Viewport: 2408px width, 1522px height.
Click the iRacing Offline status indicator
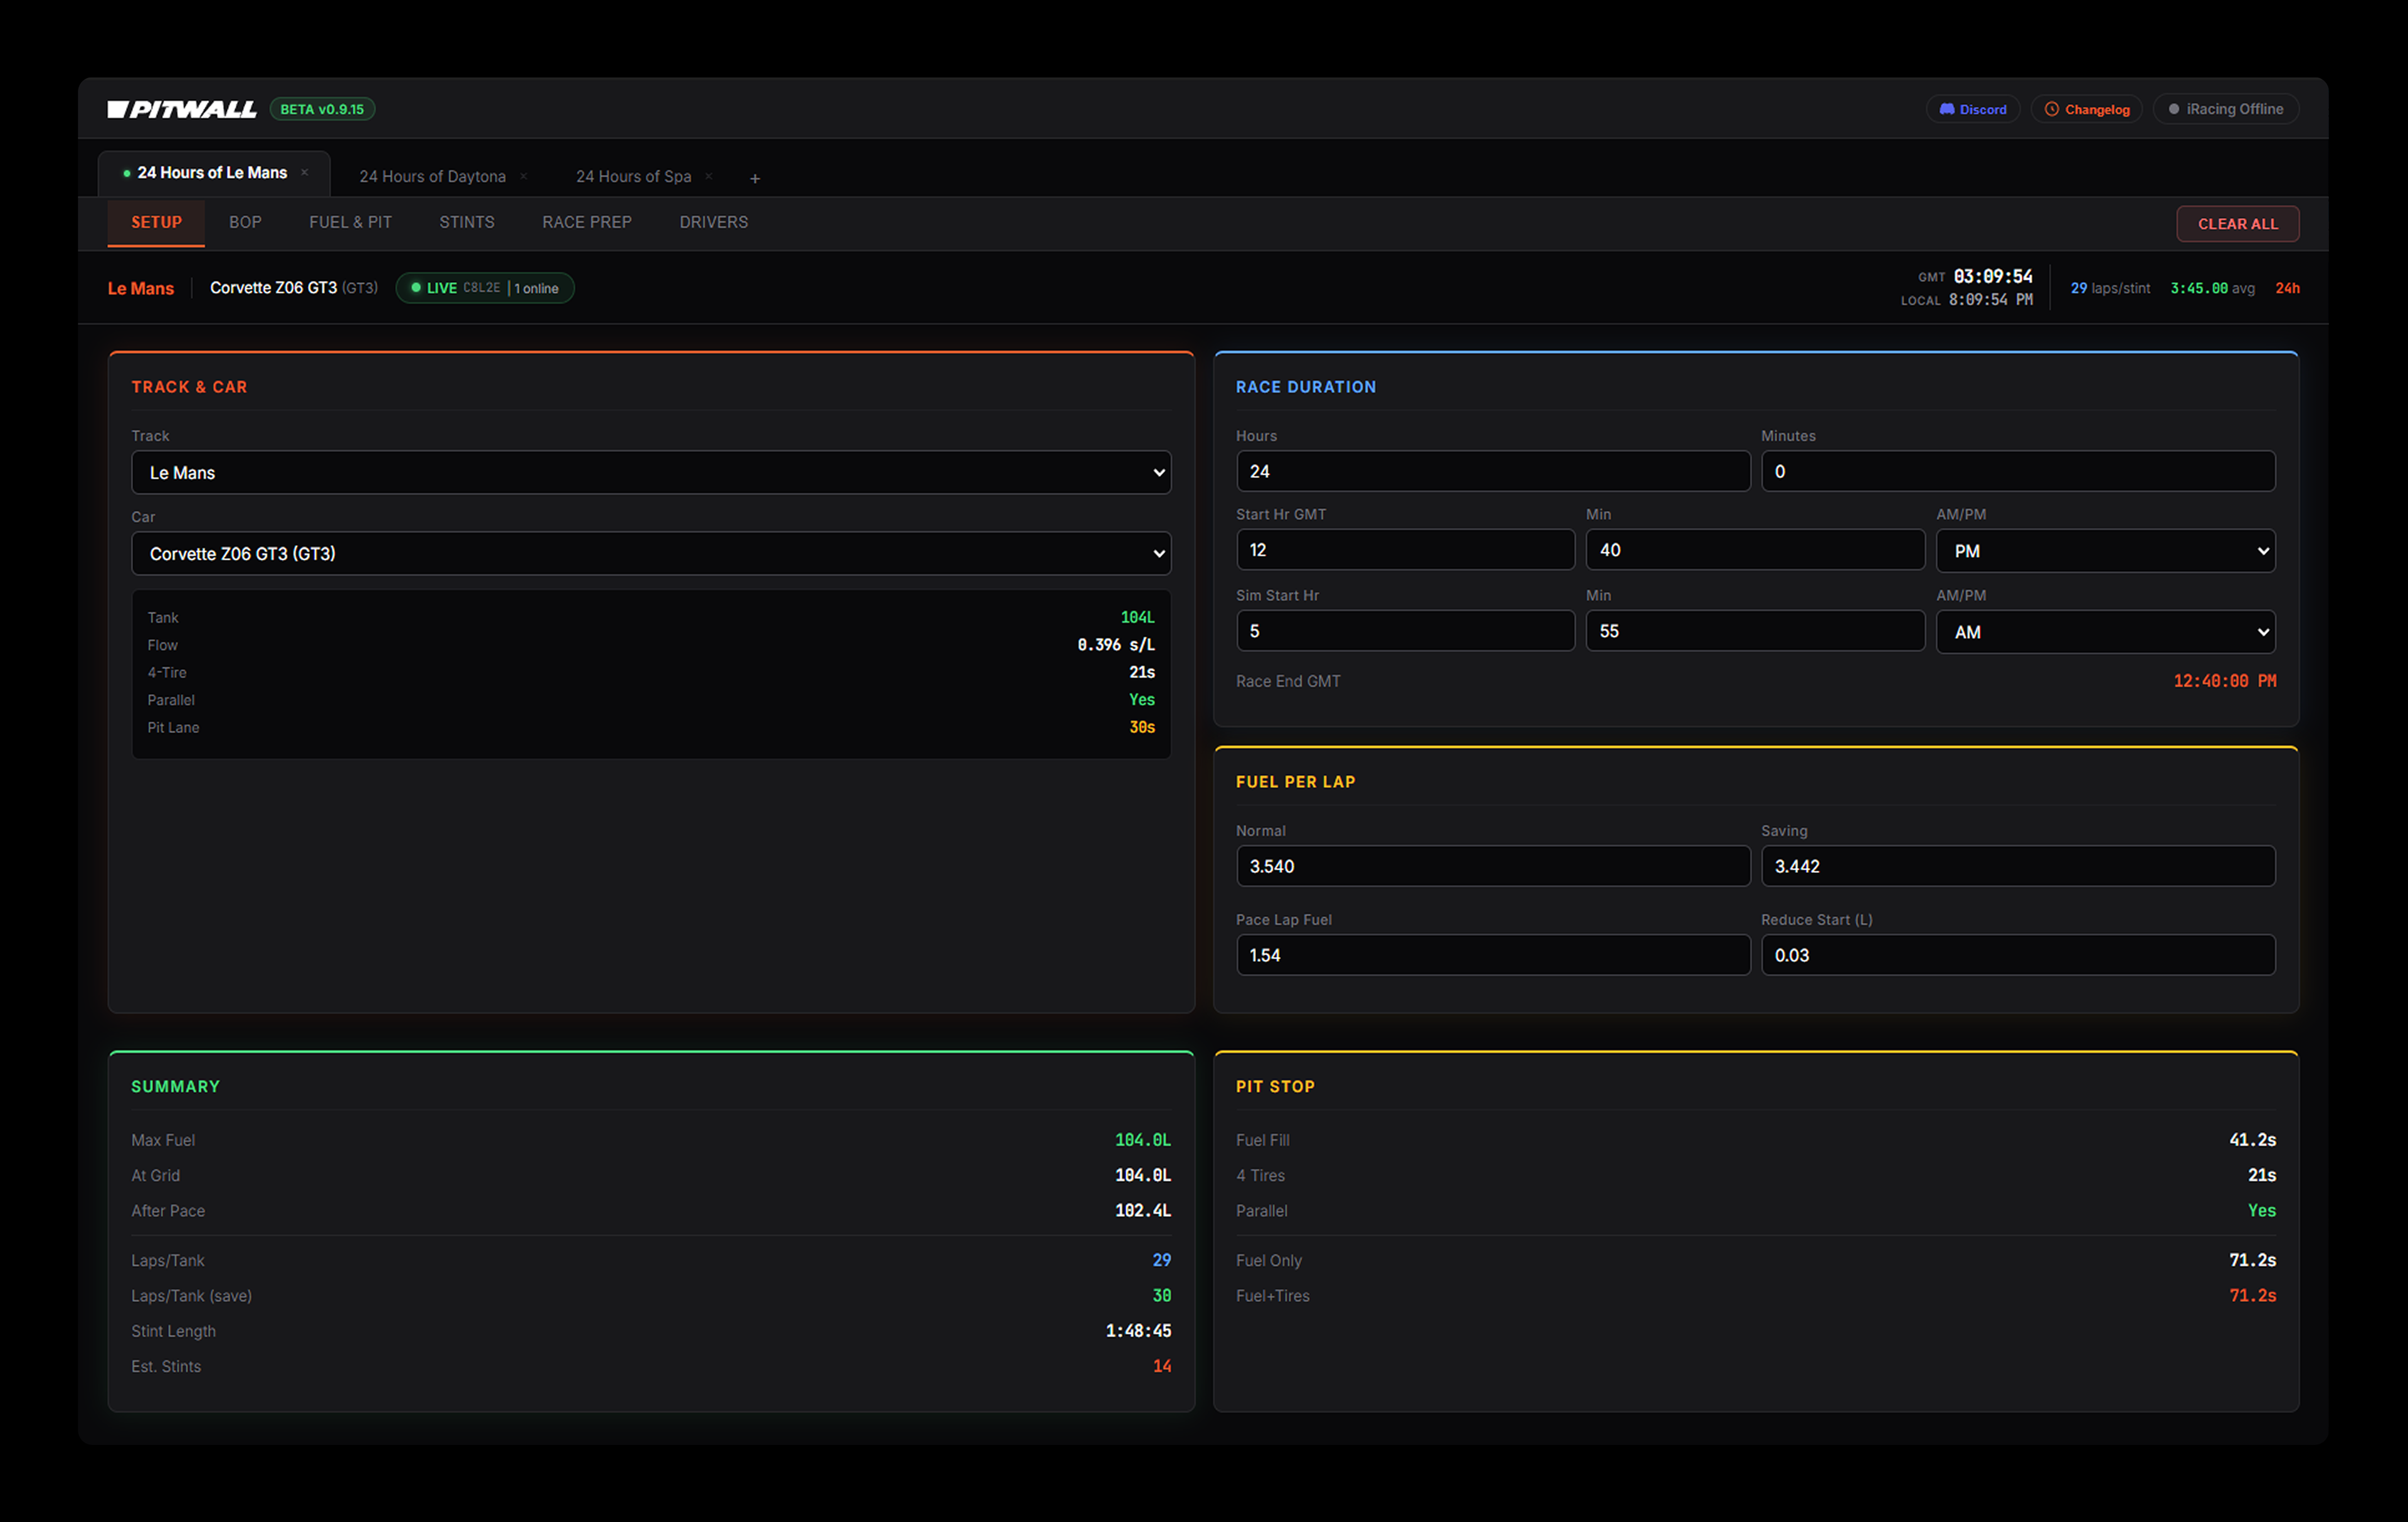[x=2225, y=109]
